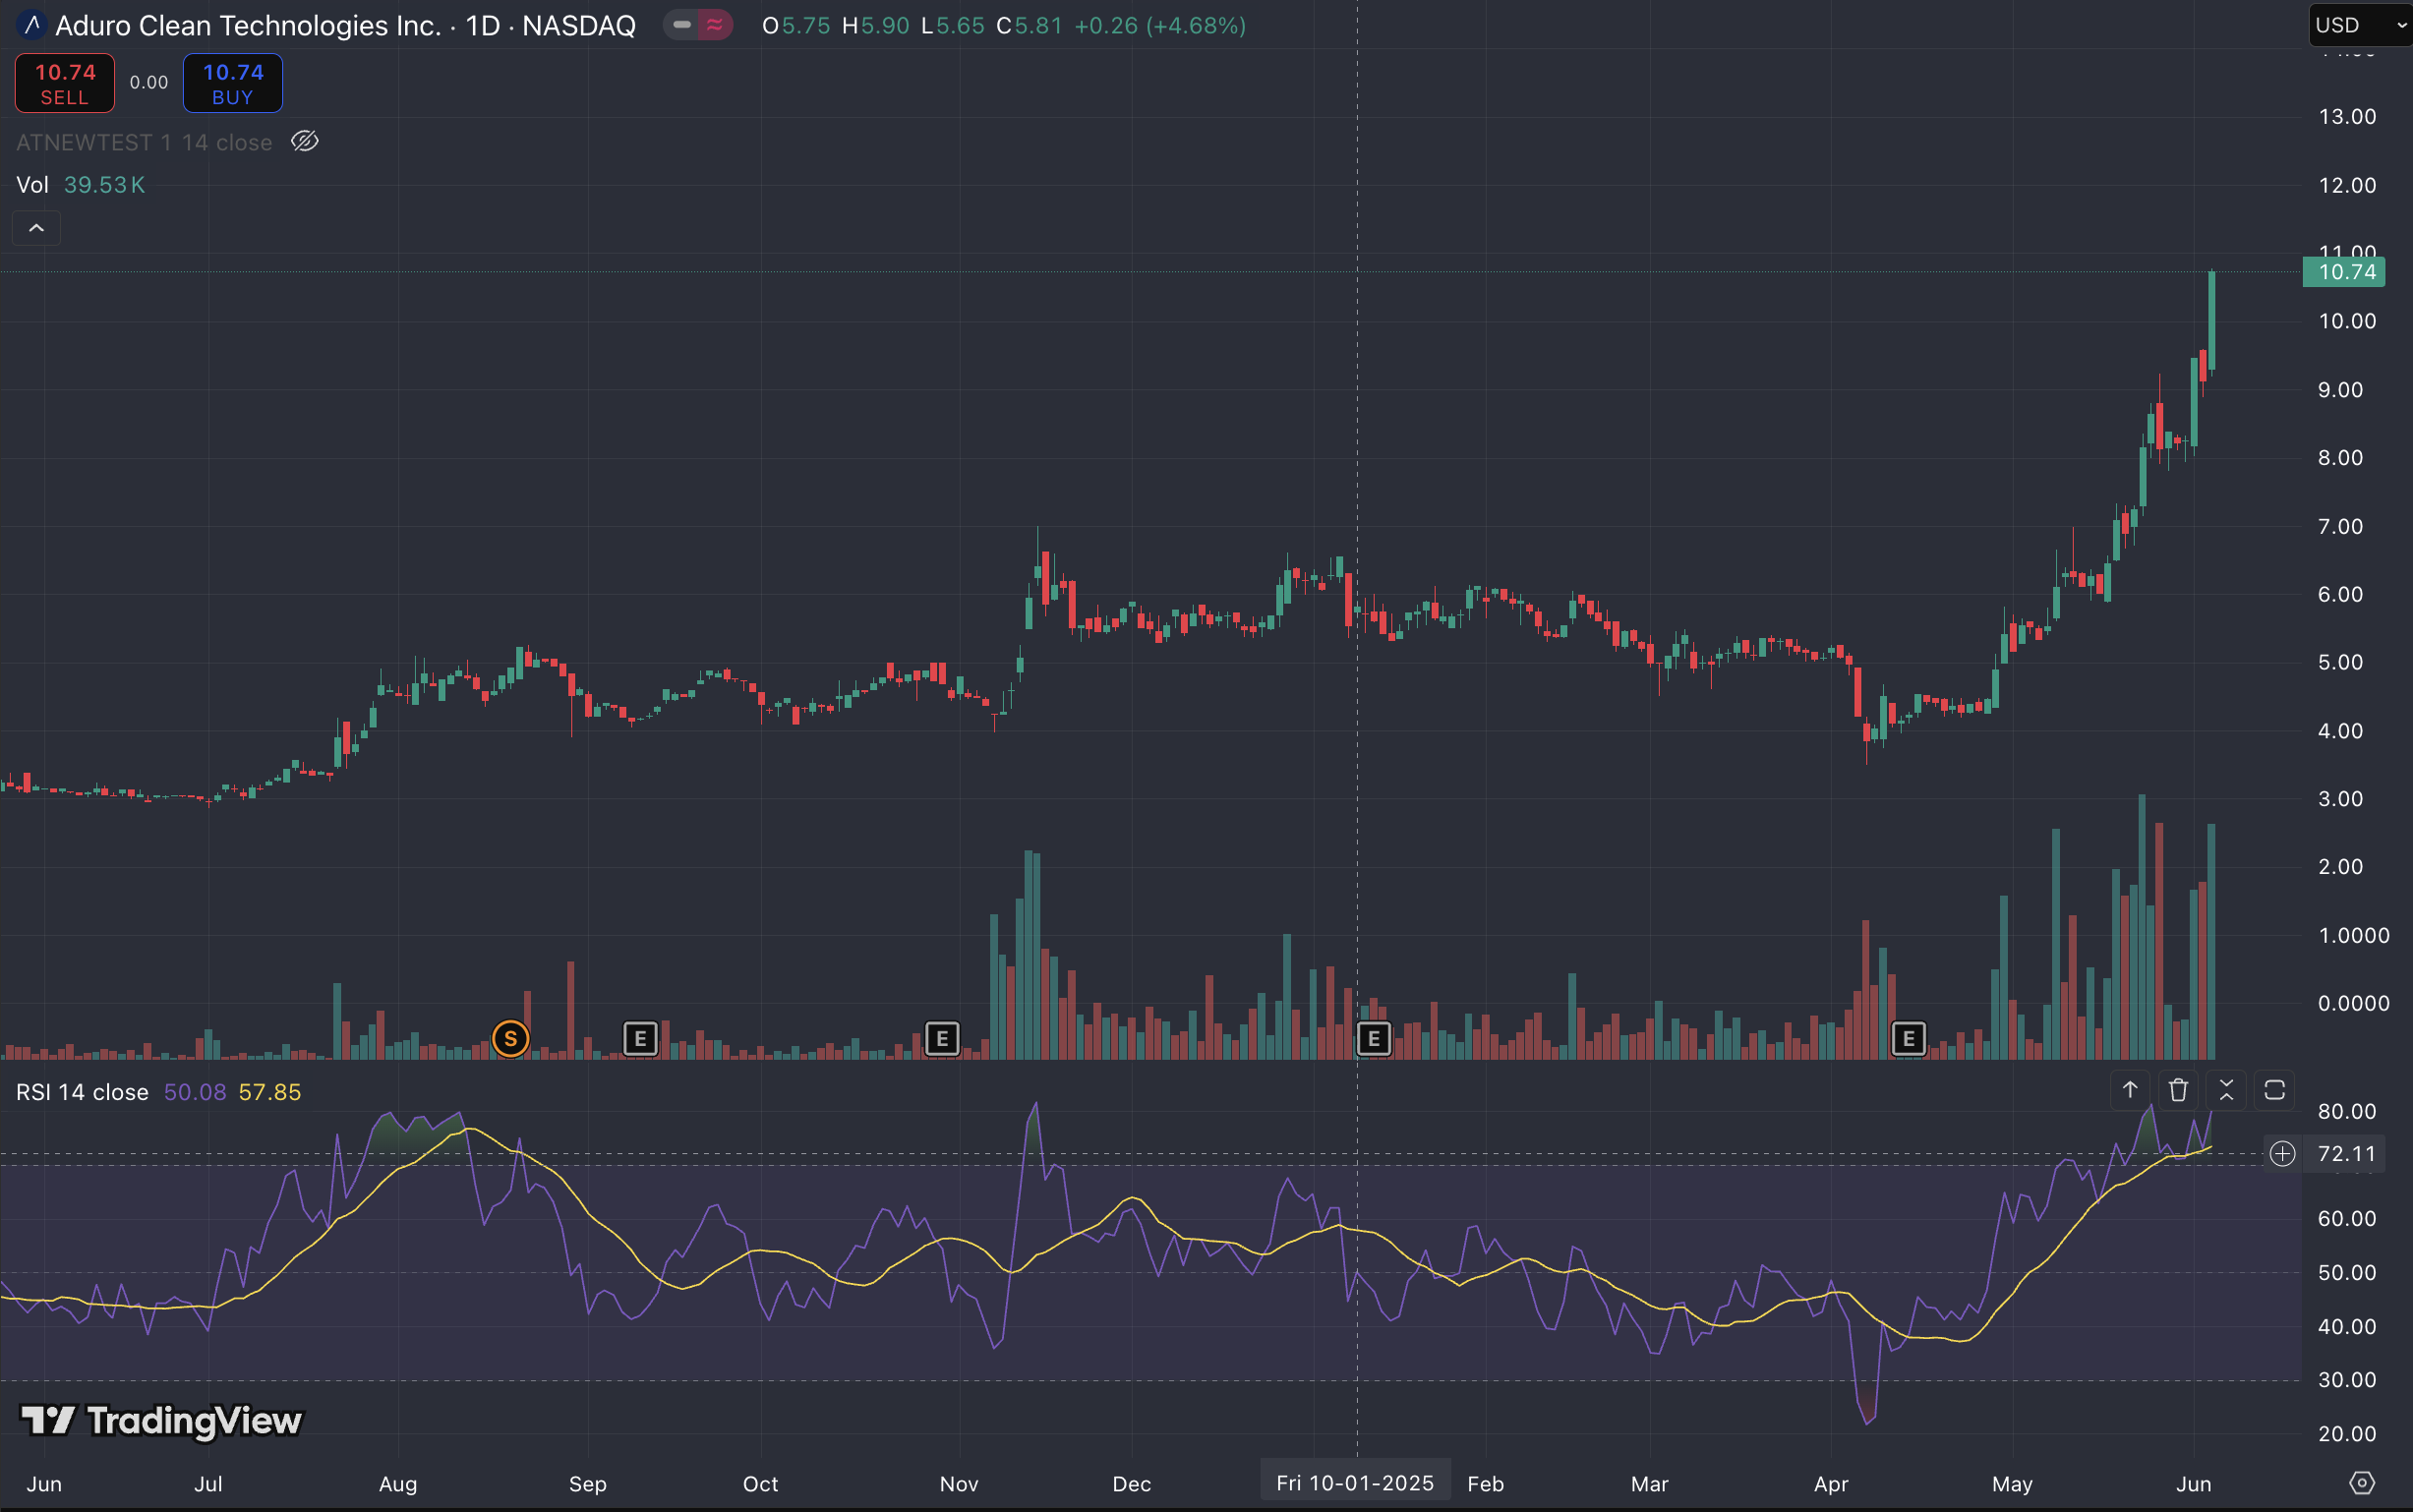The height and width of the screenshot is (1512, 2413).
Task: Toggle the gray dash market status pill
Action: (682, 25)
